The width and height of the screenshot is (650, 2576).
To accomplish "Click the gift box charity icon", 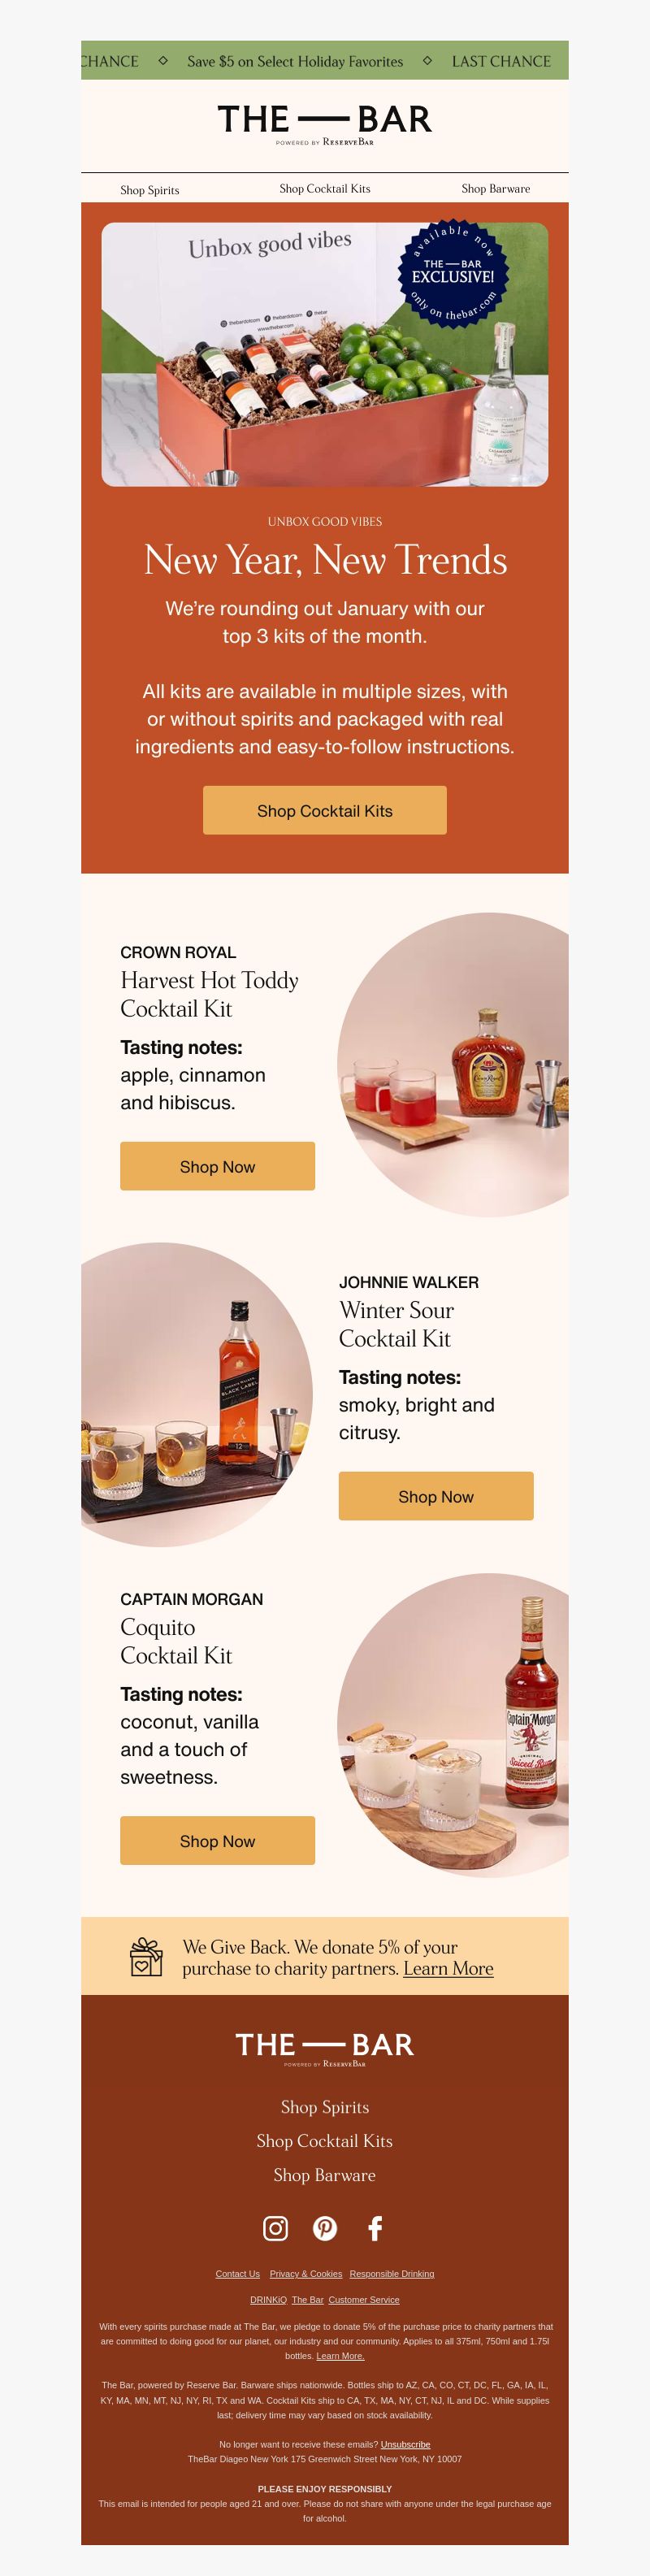I will click(146, 1957).
